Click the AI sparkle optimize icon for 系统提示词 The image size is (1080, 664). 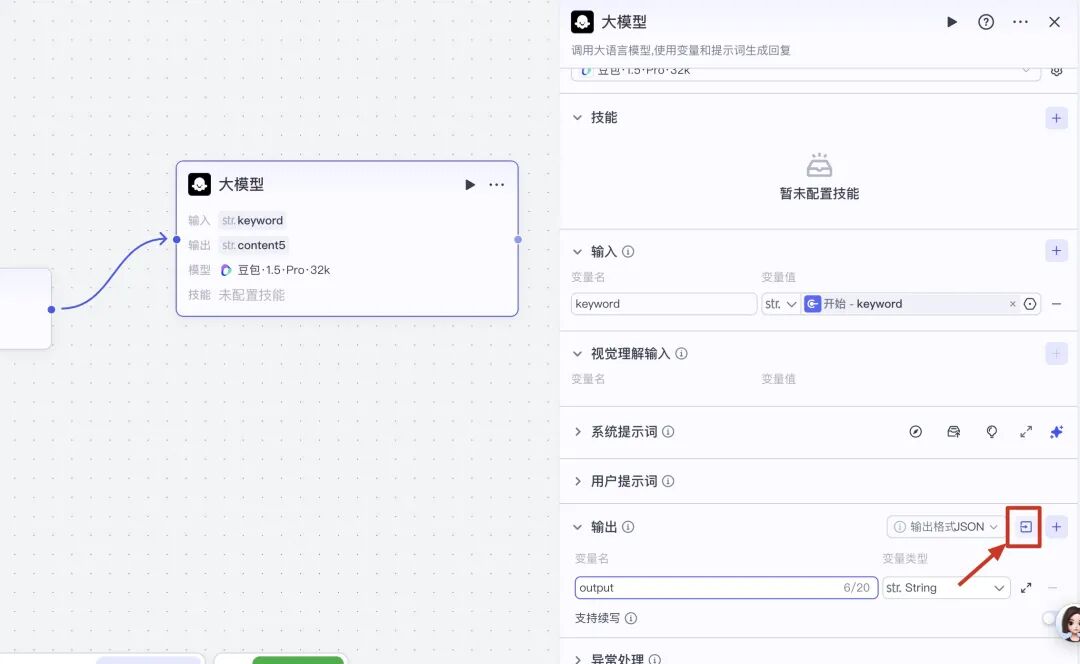[1055, 431]
